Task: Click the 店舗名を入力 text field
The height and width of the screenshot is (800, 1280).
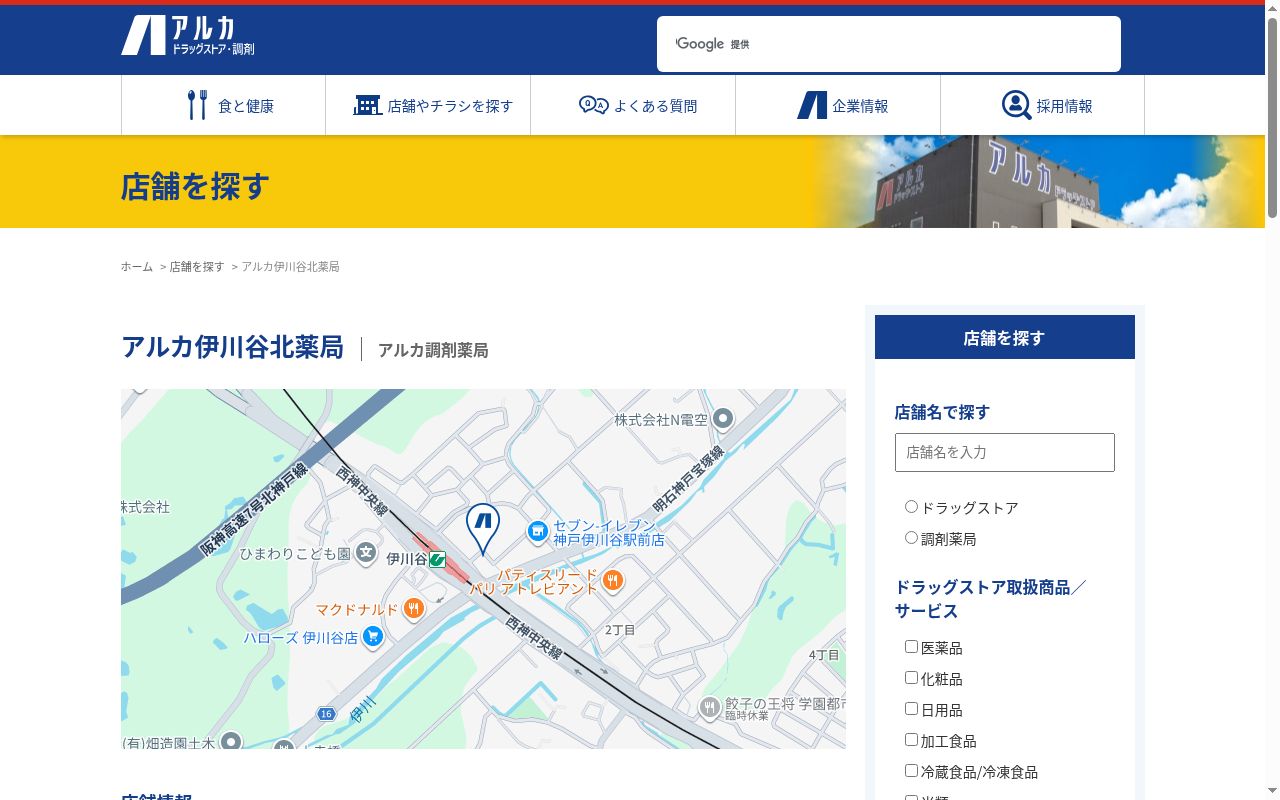Action: click(x=1005, y=452)
